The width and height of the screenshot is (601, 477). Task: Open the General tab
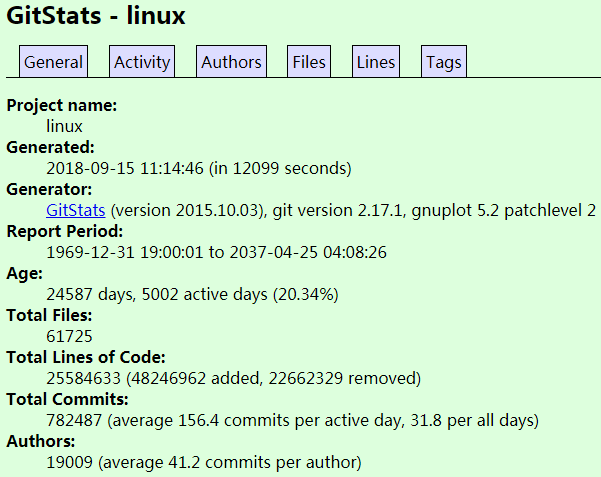point(53,62)
